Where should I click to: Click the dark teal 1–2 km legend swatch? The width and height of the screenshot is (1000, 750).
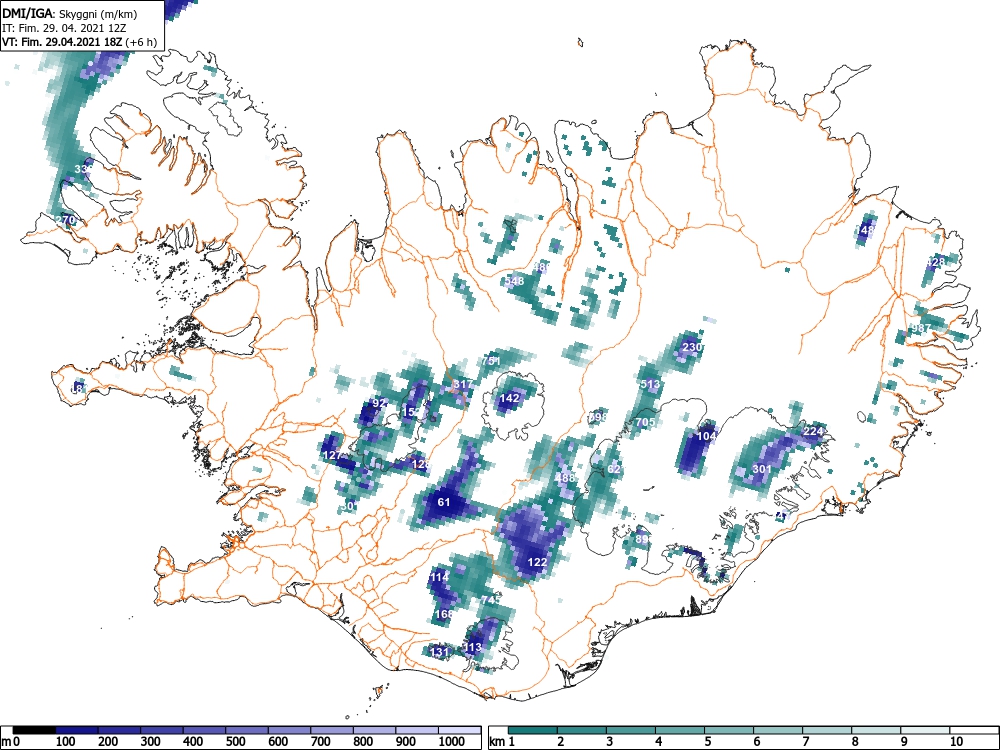[x=533, y=730]
